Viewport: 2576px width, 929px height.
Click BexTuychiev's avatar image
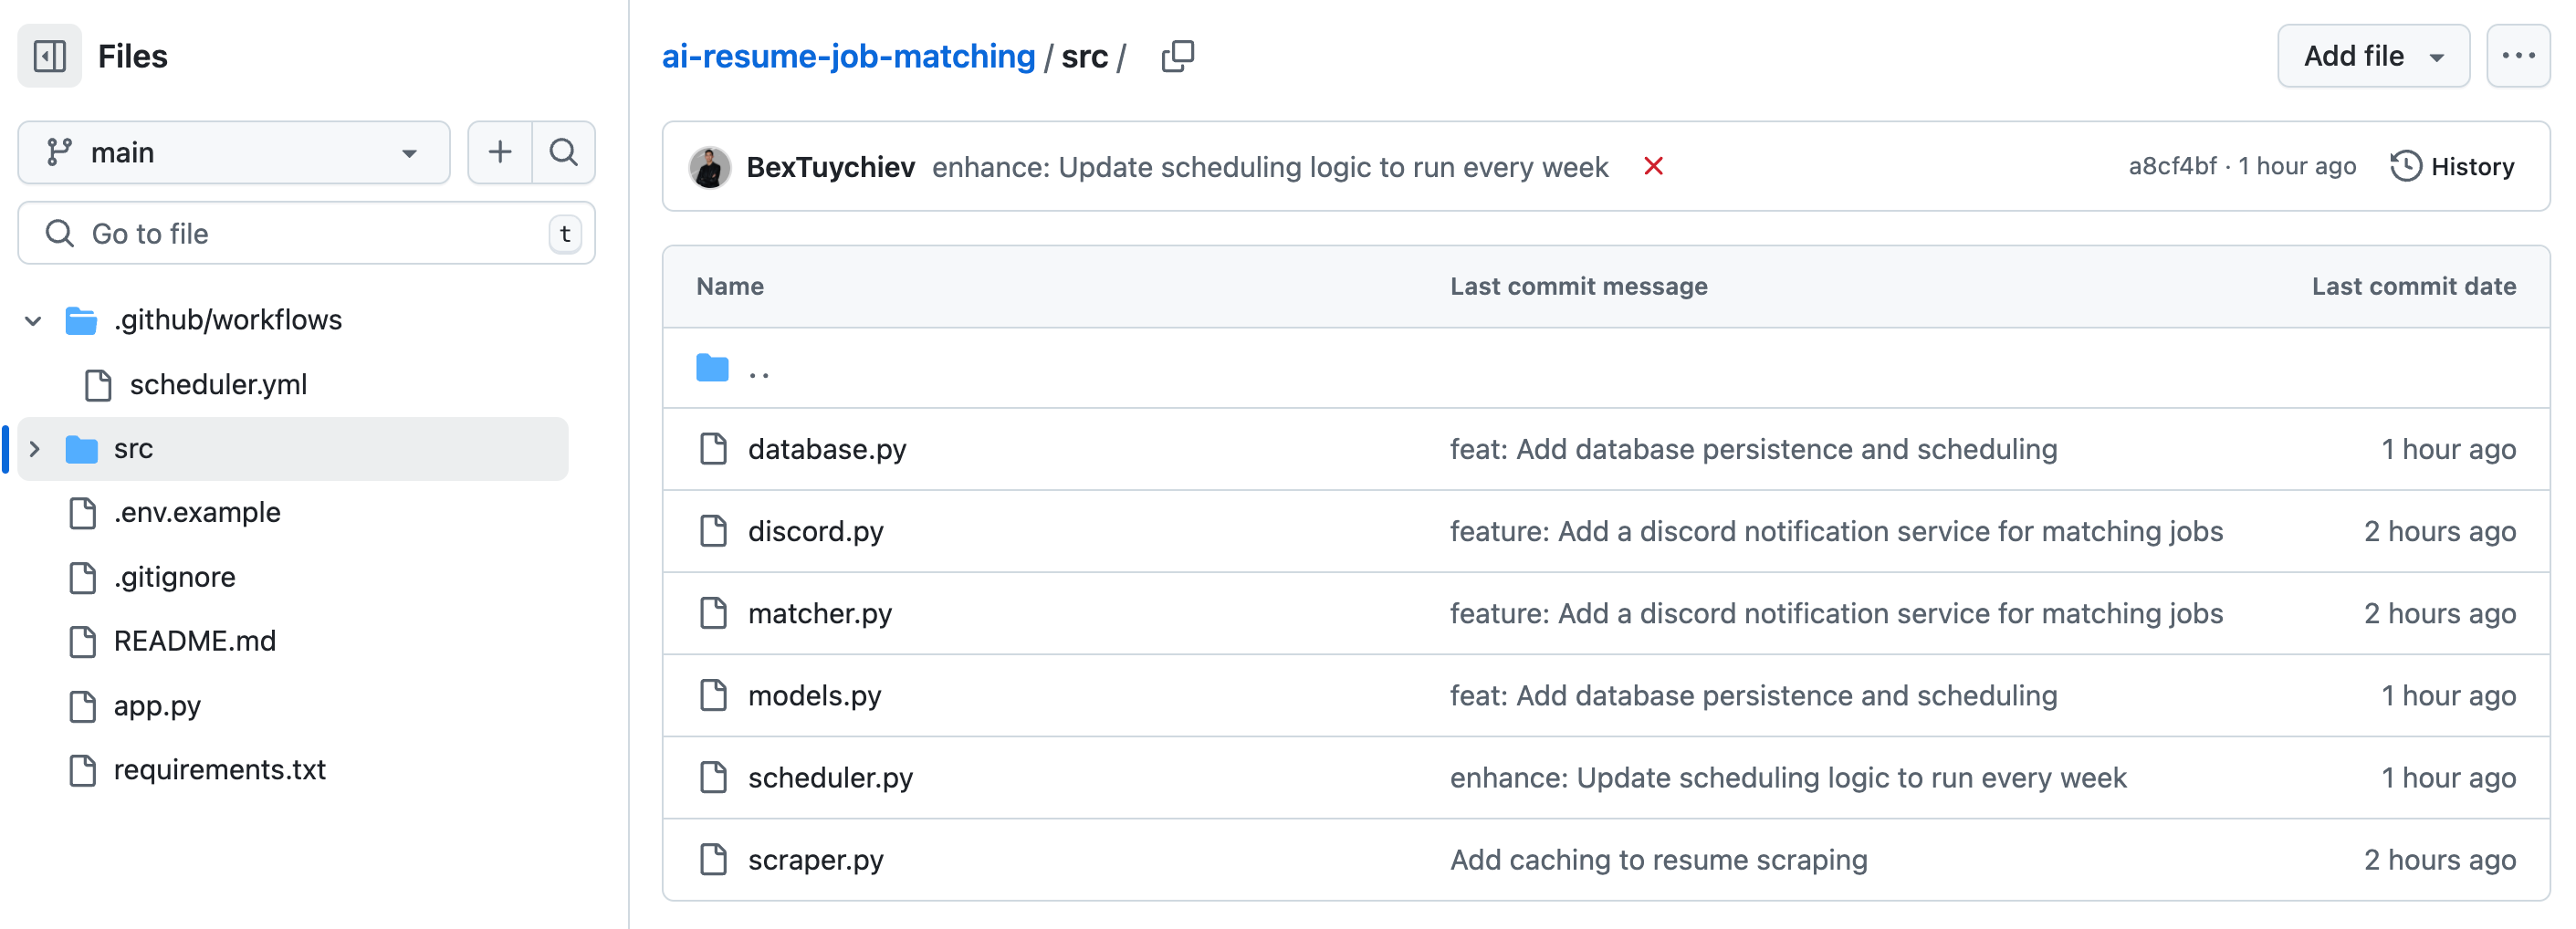point(710,167)
